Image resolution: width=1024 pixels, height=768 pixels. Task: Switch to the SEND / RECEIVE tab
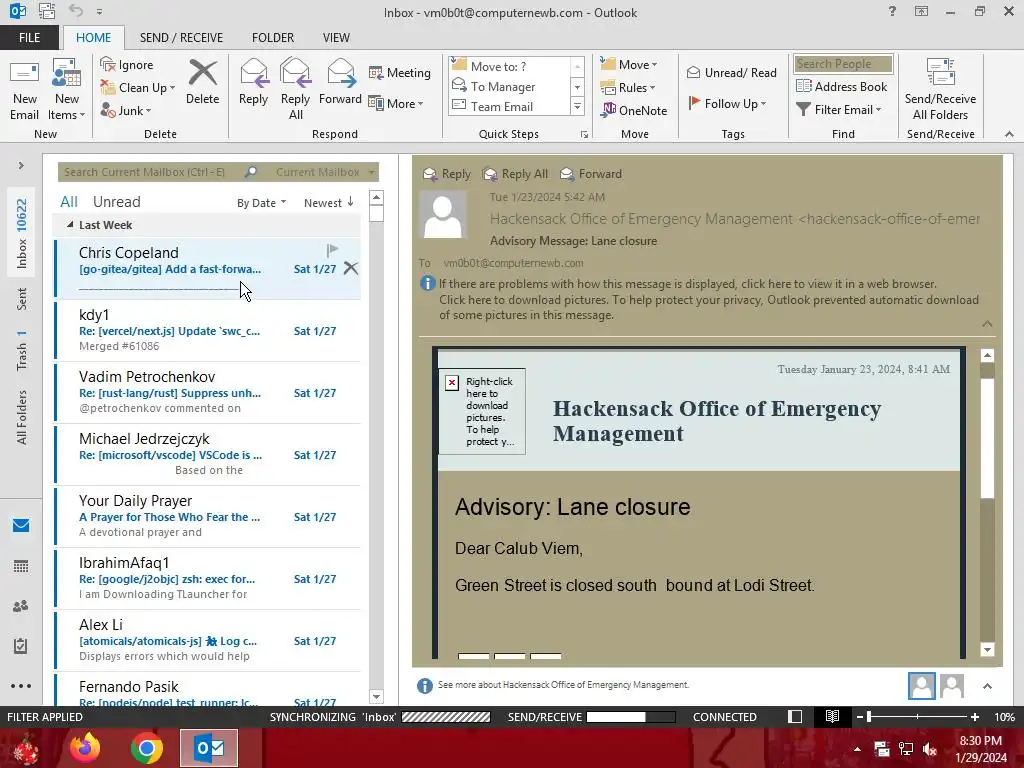181,38
